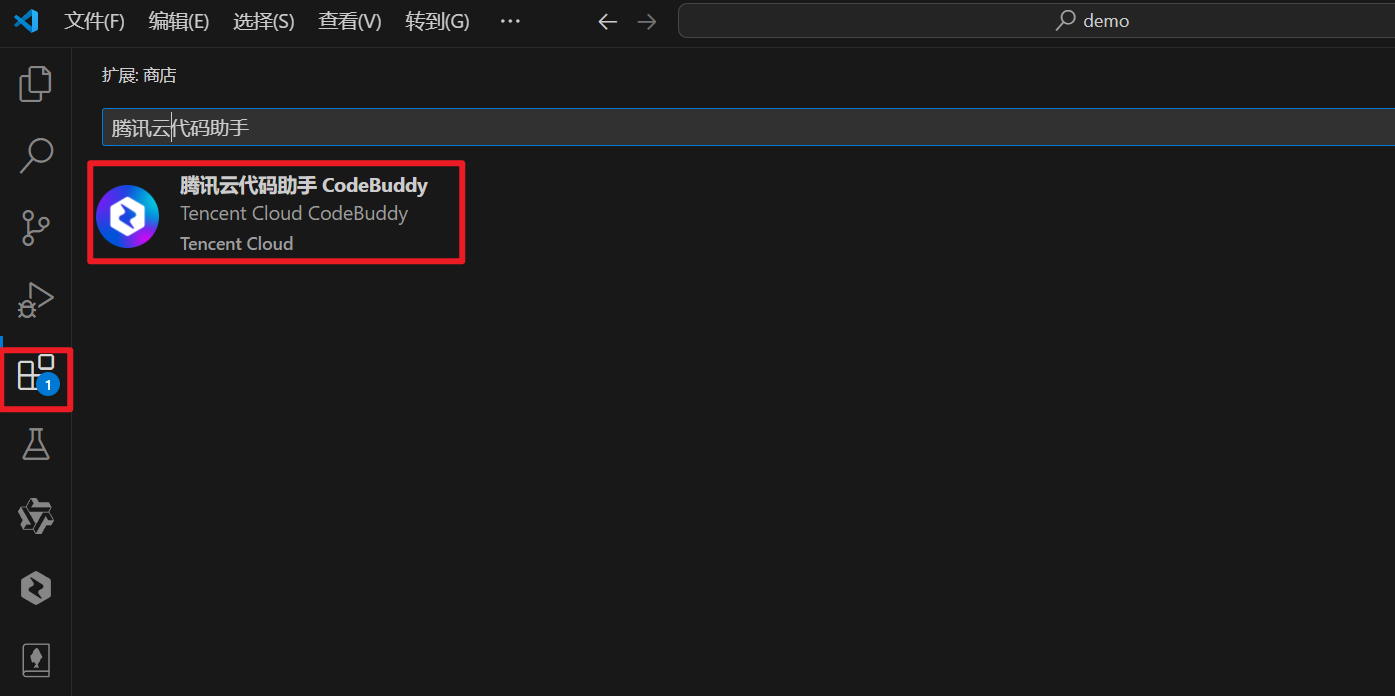Open the 选择(S) menu

(x=264, y=21)
